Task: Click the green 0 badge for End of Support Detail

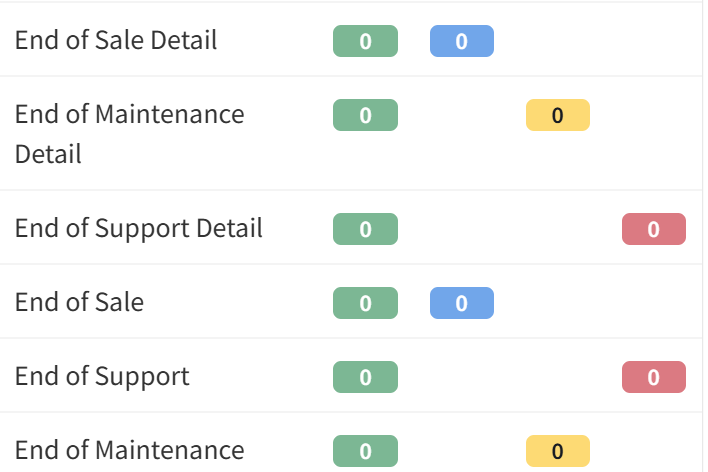Action: click(x=365, y=229)
